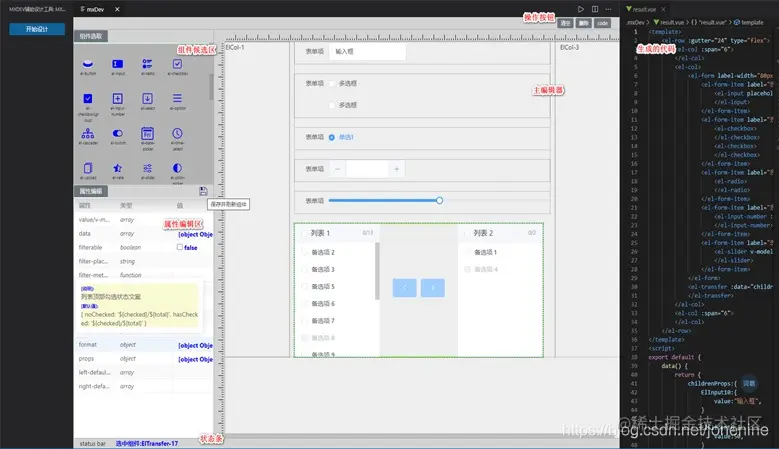
Task: Check 备选项 2 in 列表 1
Action: (305, 252)
